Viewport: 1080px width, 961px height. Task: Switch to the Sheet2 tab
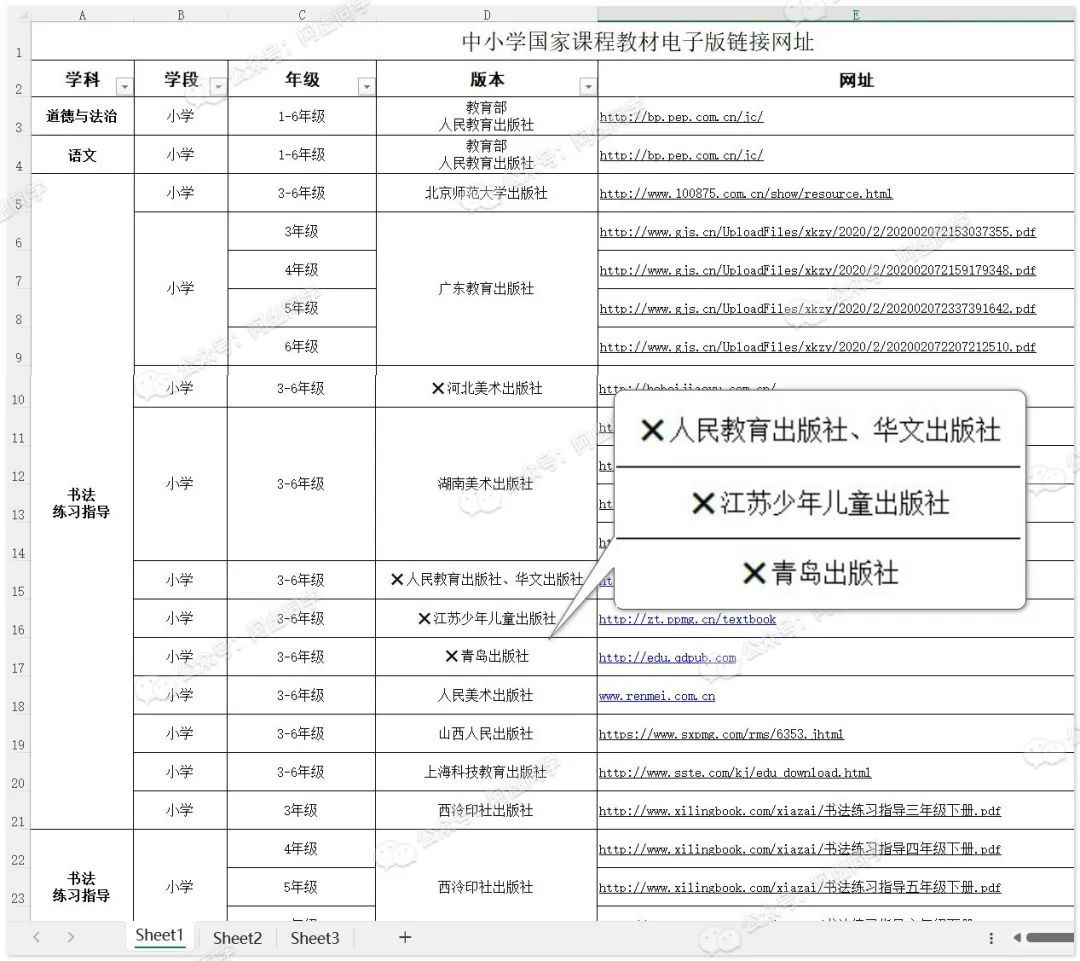click(x=237, y=938)
